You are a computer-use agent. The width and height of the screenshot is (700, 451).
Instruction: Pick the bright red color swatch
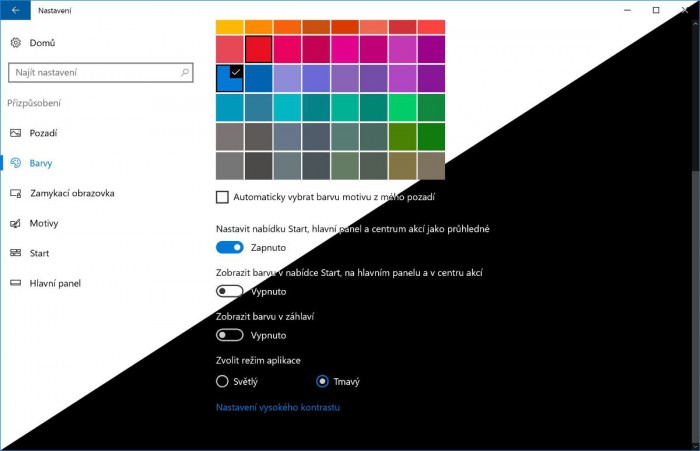259,49
